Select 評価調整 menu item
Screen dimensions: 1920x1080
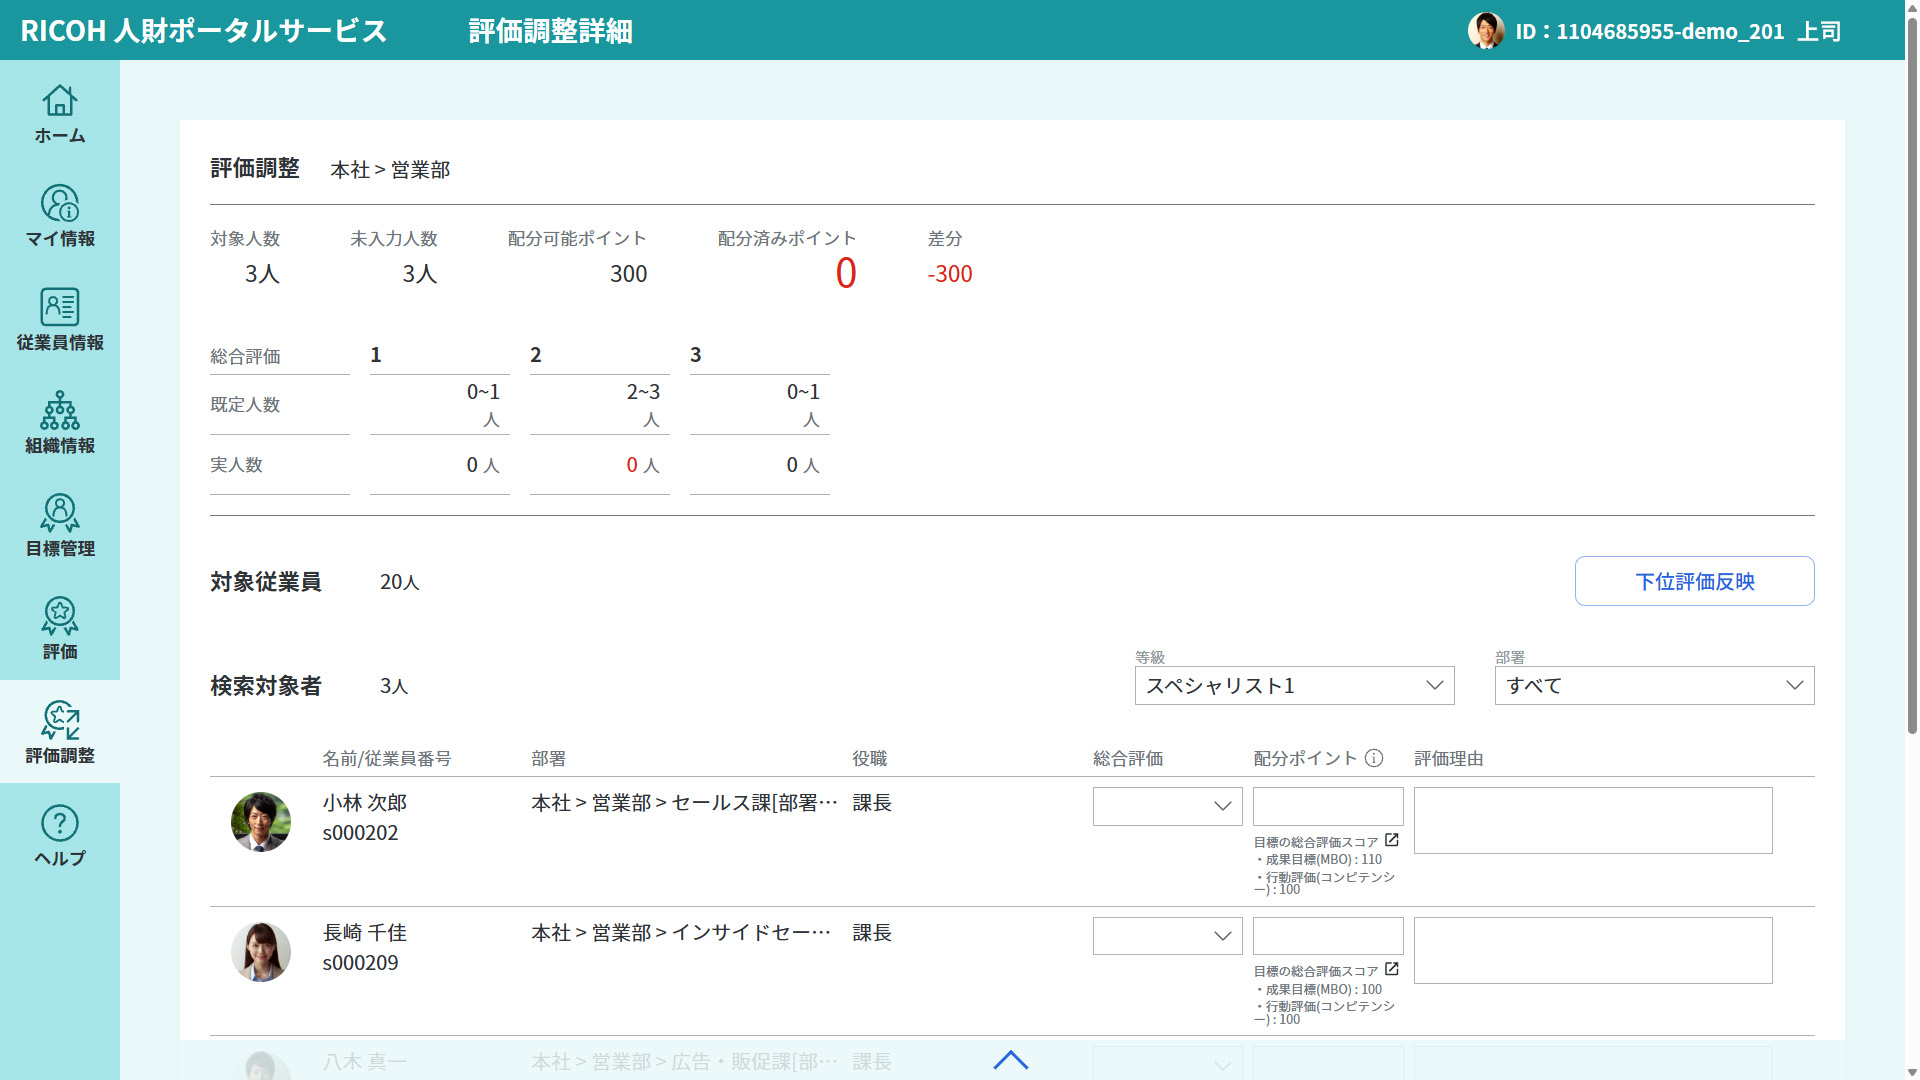coord(60,732)
